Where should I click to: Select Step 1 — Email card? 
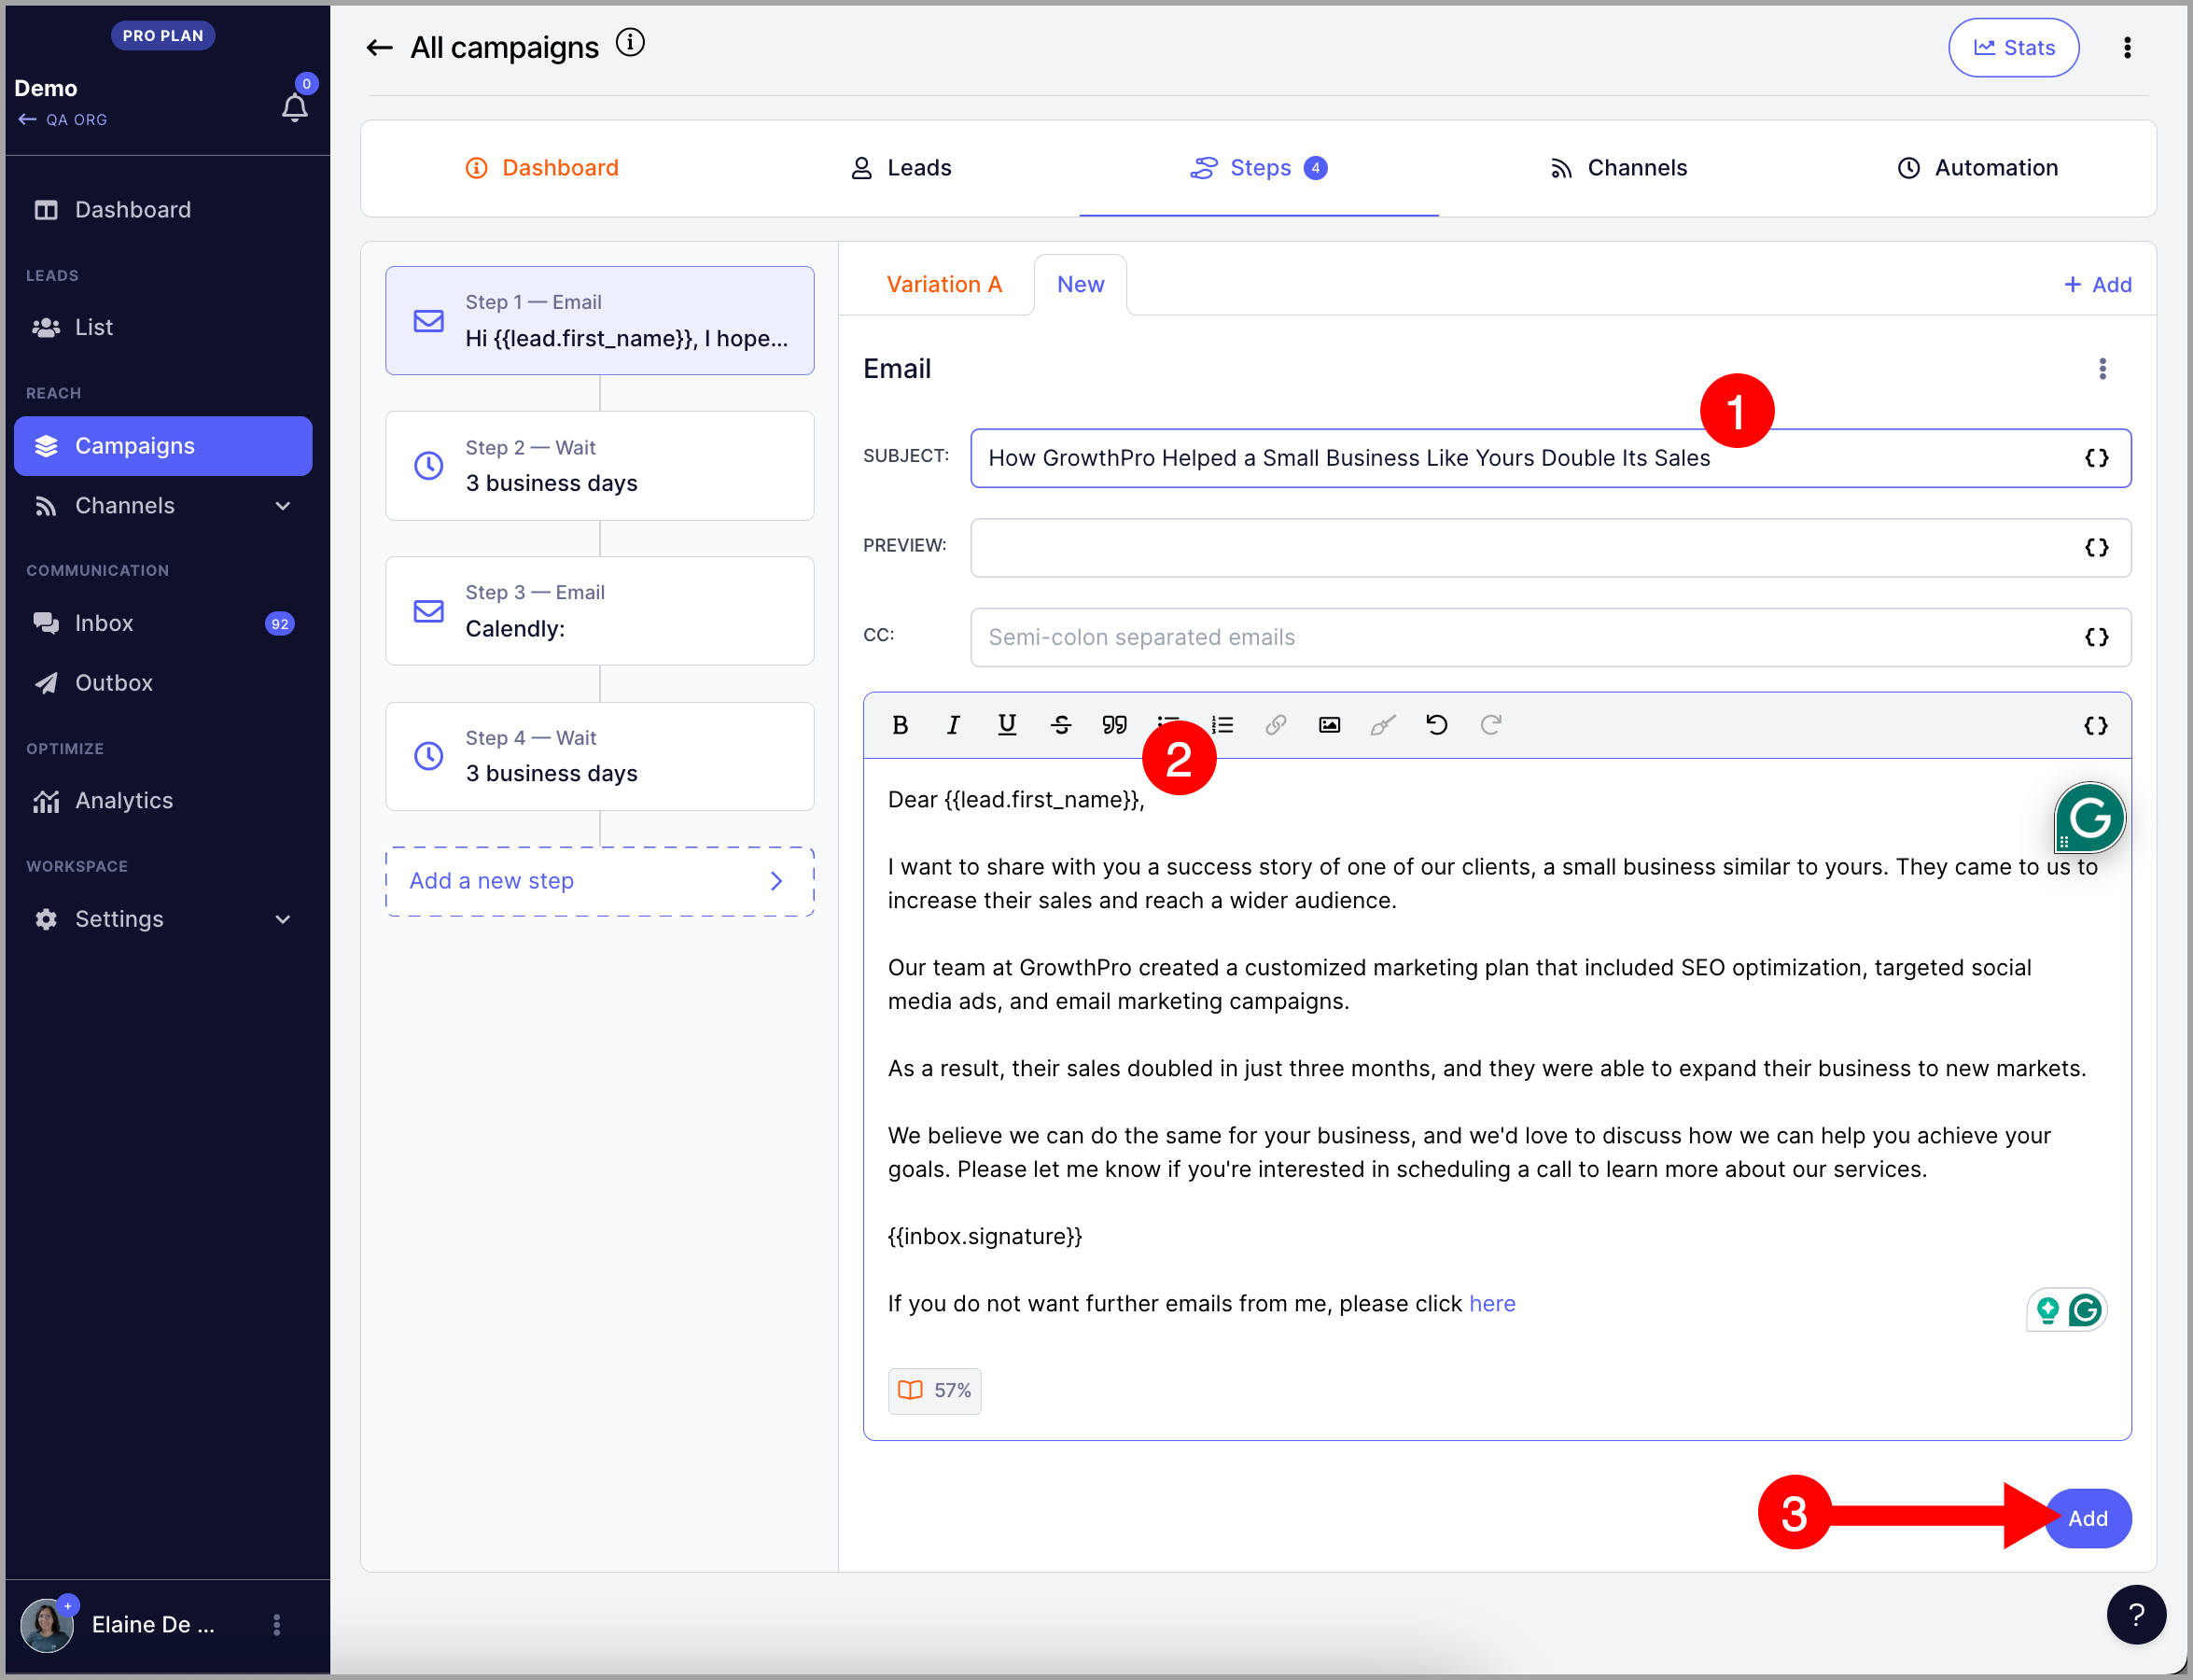click(x=600, y=321)
